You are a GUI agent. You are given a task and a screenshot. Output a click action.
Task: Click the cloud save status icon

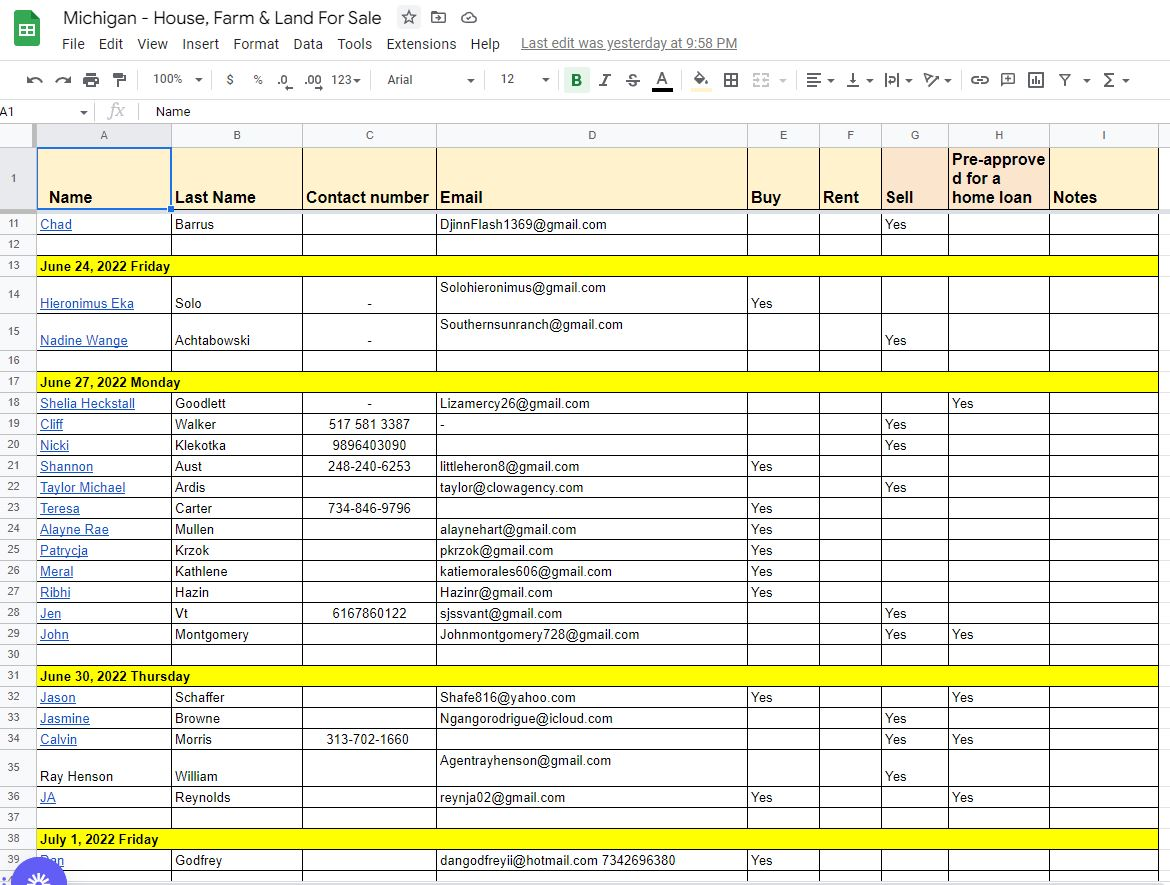(x=469, y=17)
